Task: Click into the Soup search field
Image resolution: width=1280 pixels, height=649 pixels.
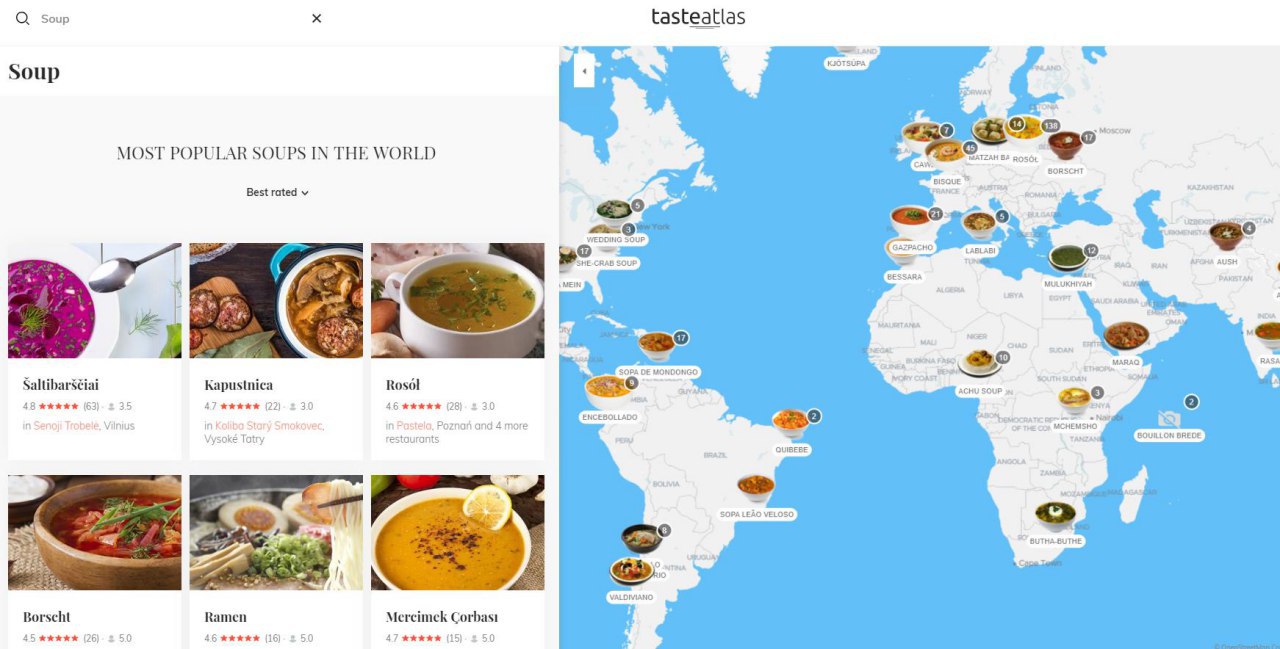Action: coord(170,18)
